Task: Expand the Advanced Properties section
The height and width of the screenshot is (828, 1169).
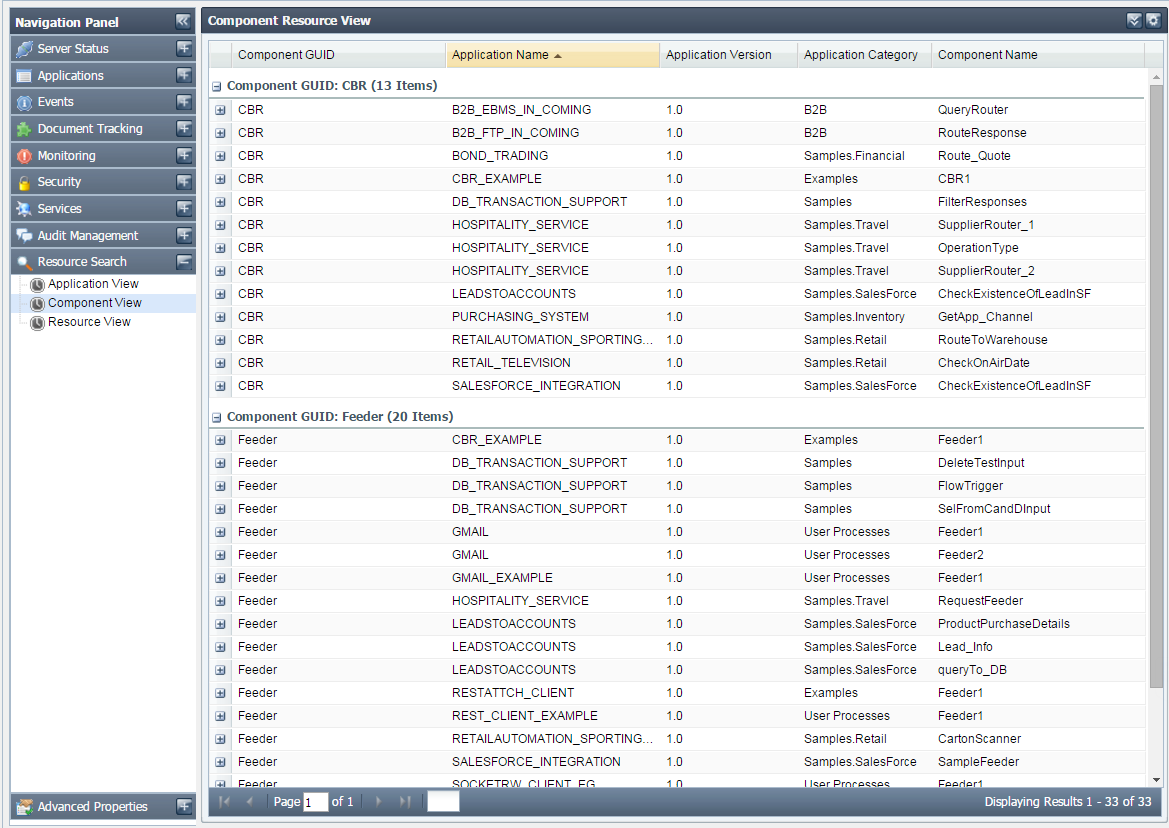Action: tap(184, 806)
